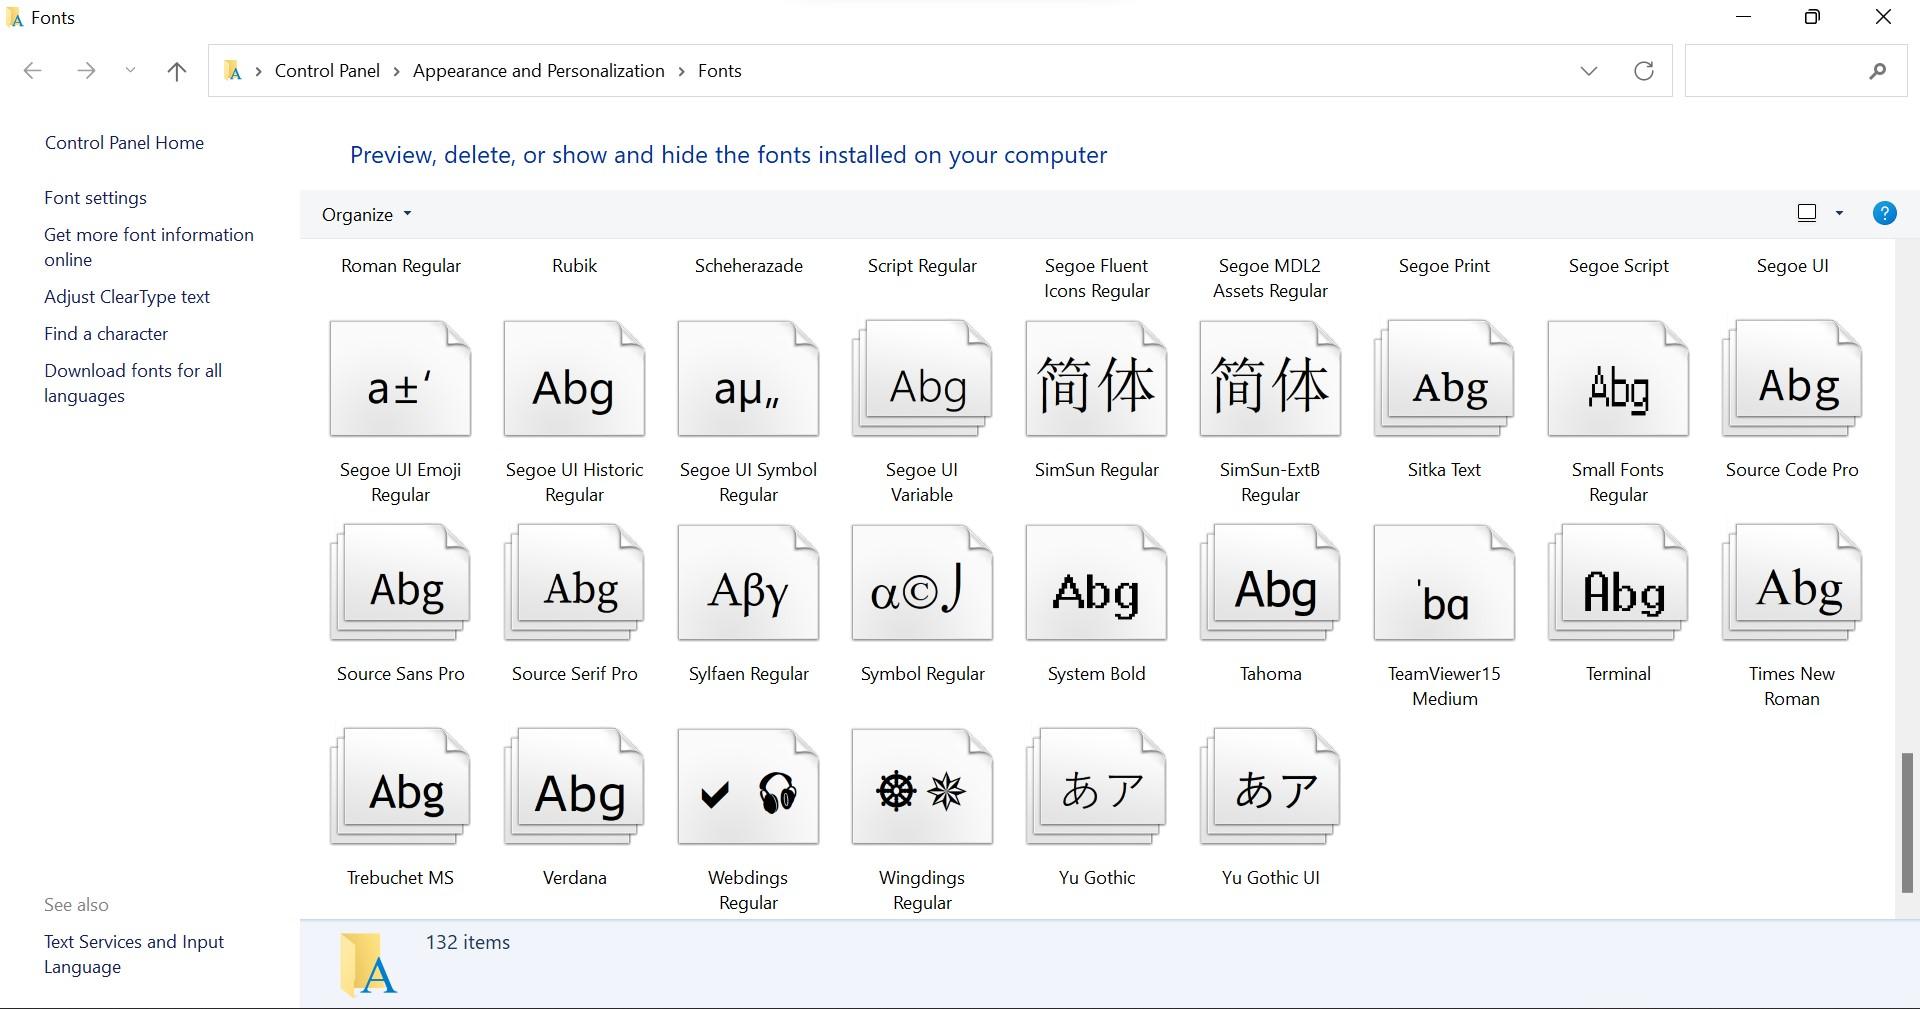Open the Times New Roman font family
1920x1009 pixels.
[1790, 583]
